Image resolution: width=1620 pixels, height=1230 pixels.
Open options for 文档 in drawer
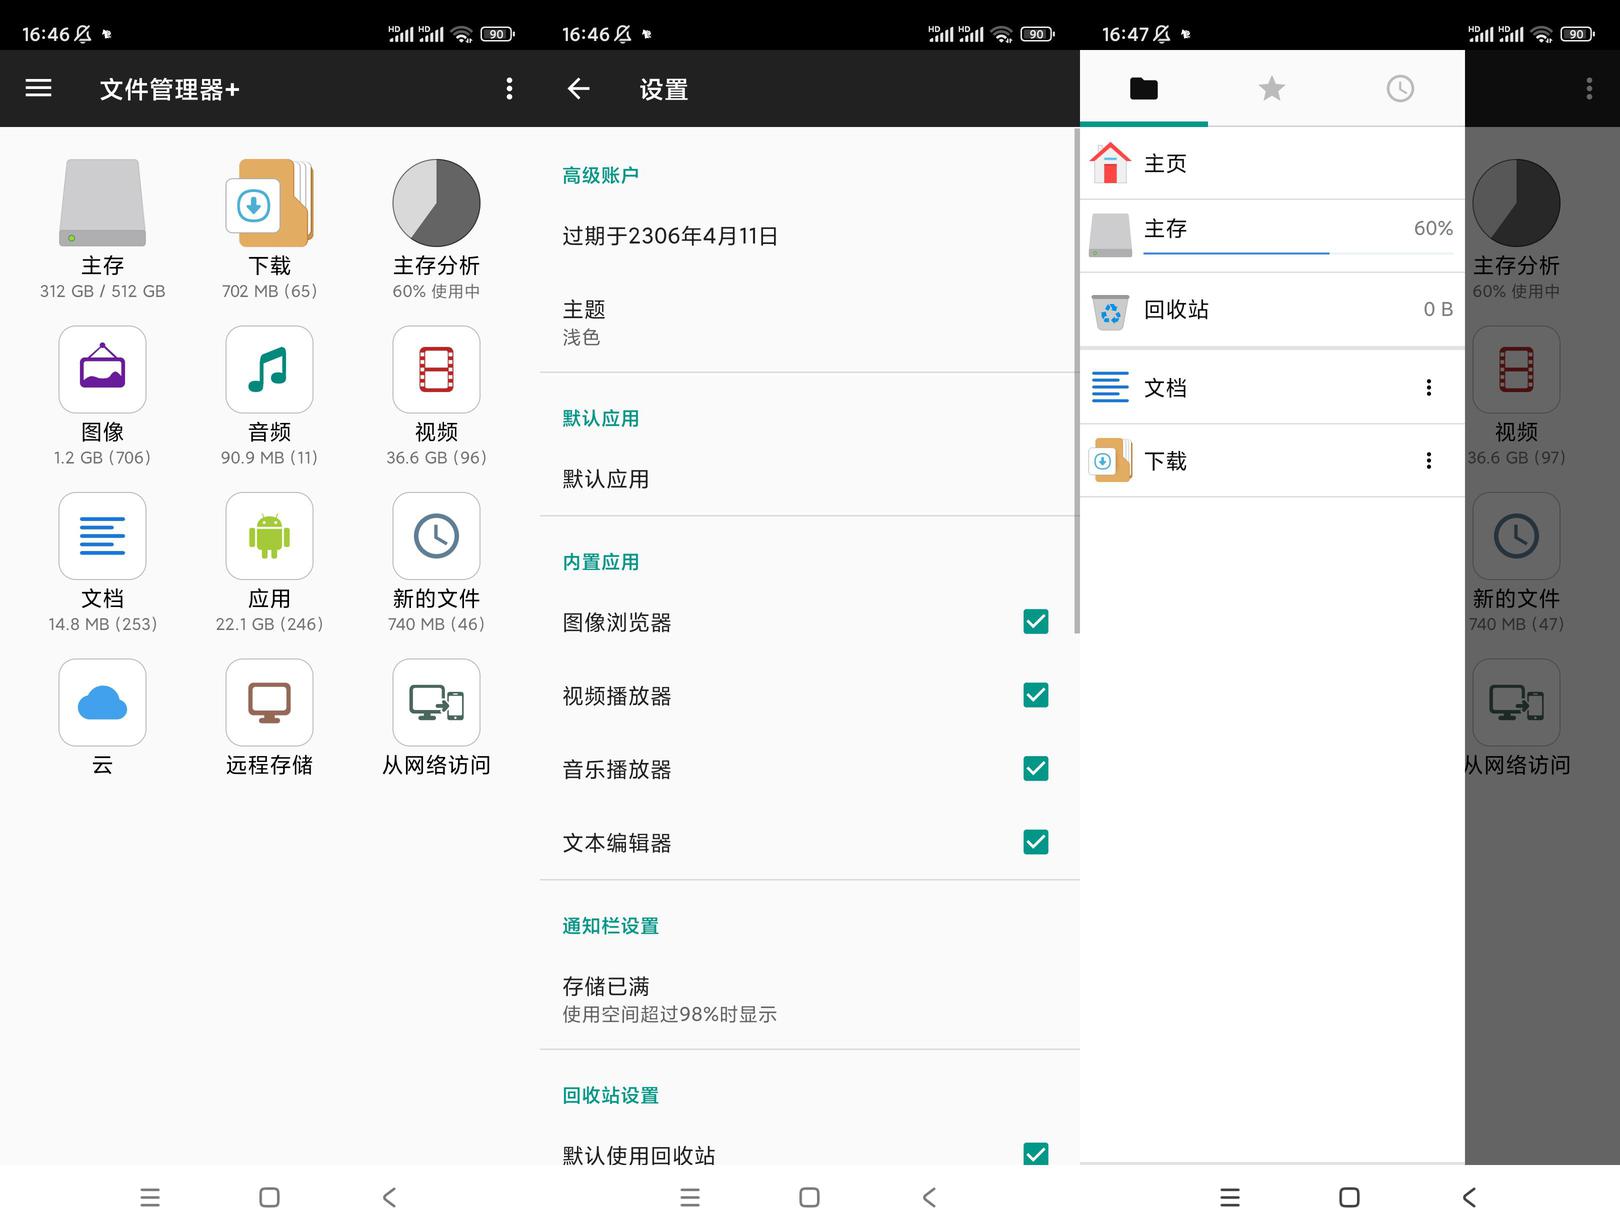(x=1428, y=387)
